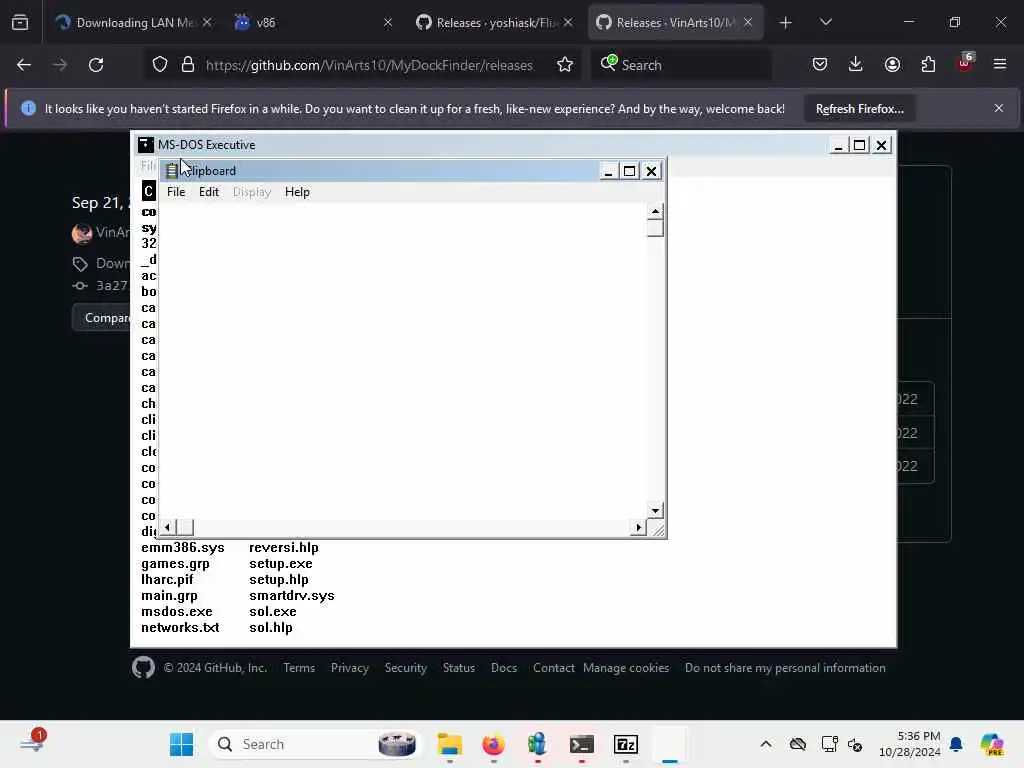
Task: Open a new browser tab
Action: coord(786,23)
